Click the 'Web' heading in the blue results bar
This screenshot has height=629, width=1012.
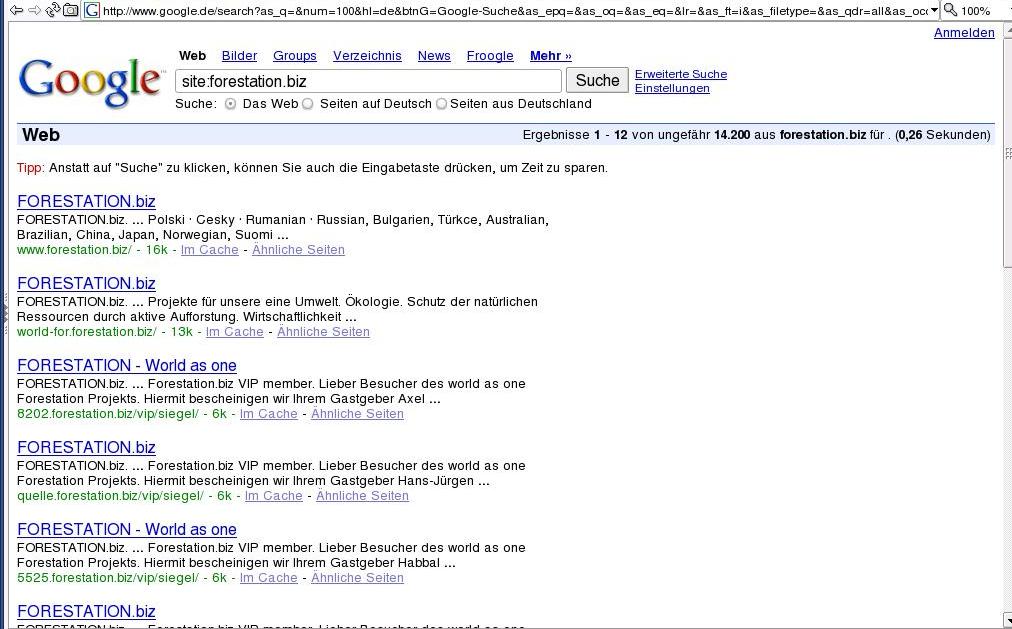click(41, 135)
